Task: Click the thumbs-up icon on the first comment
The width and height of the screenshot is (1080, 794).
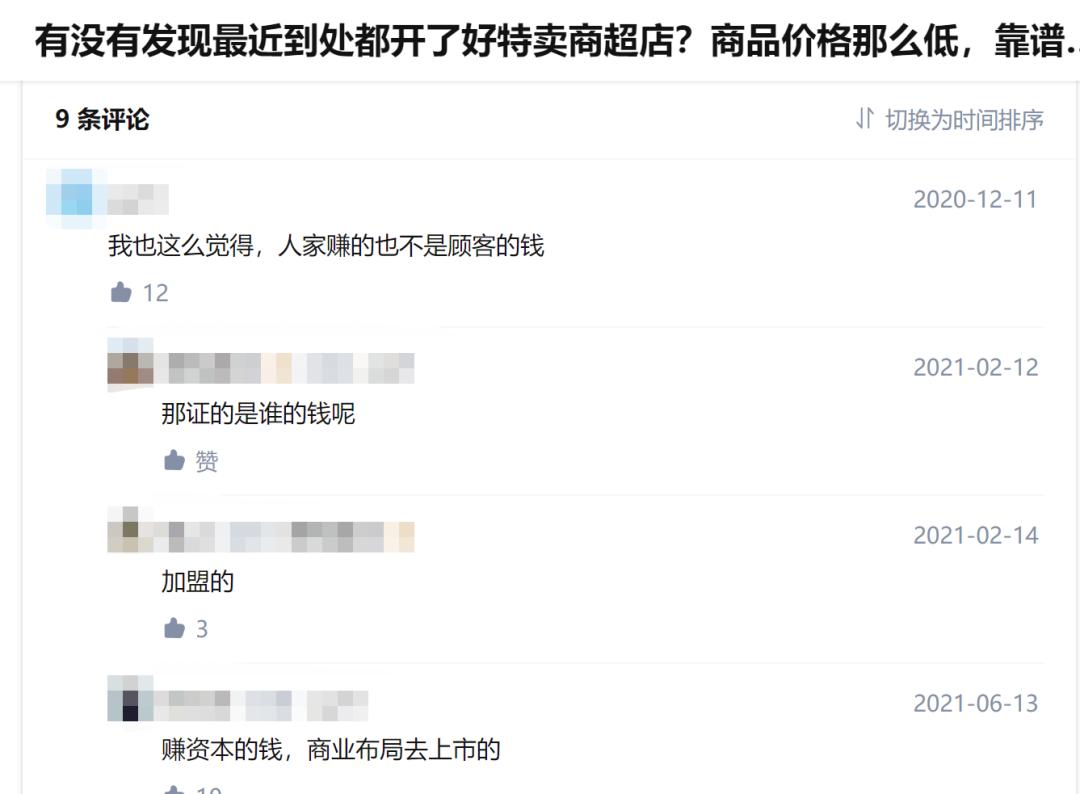Action: click(x=120, y=292)
